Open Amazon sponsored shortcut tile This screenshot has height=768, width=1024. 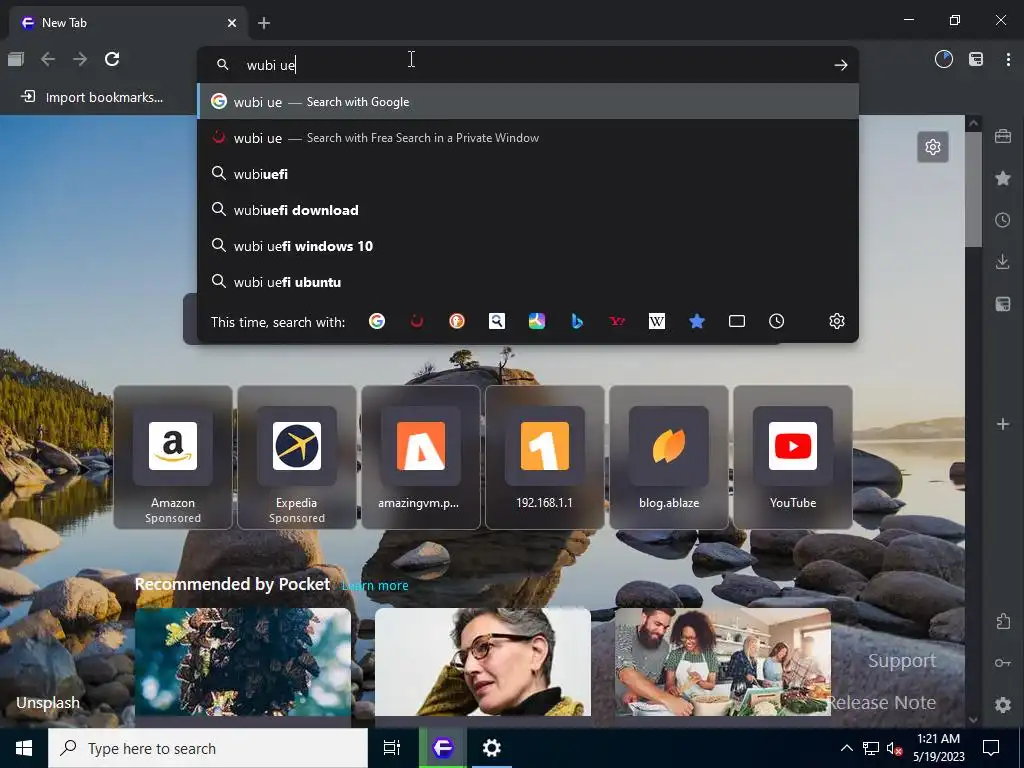[x=173, y=457]
